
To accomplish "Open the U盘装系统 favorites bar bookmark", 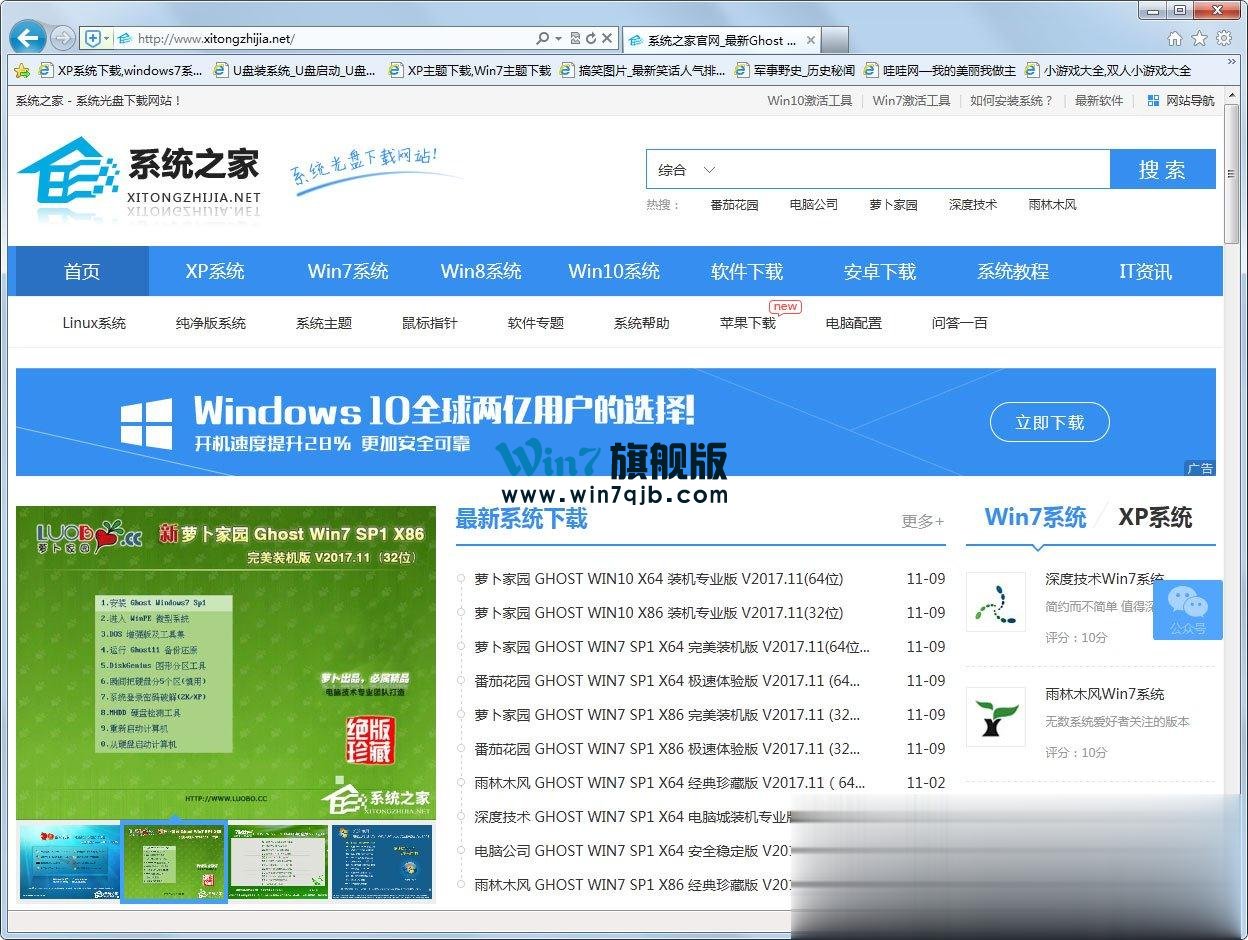I will tap(295, 71).
